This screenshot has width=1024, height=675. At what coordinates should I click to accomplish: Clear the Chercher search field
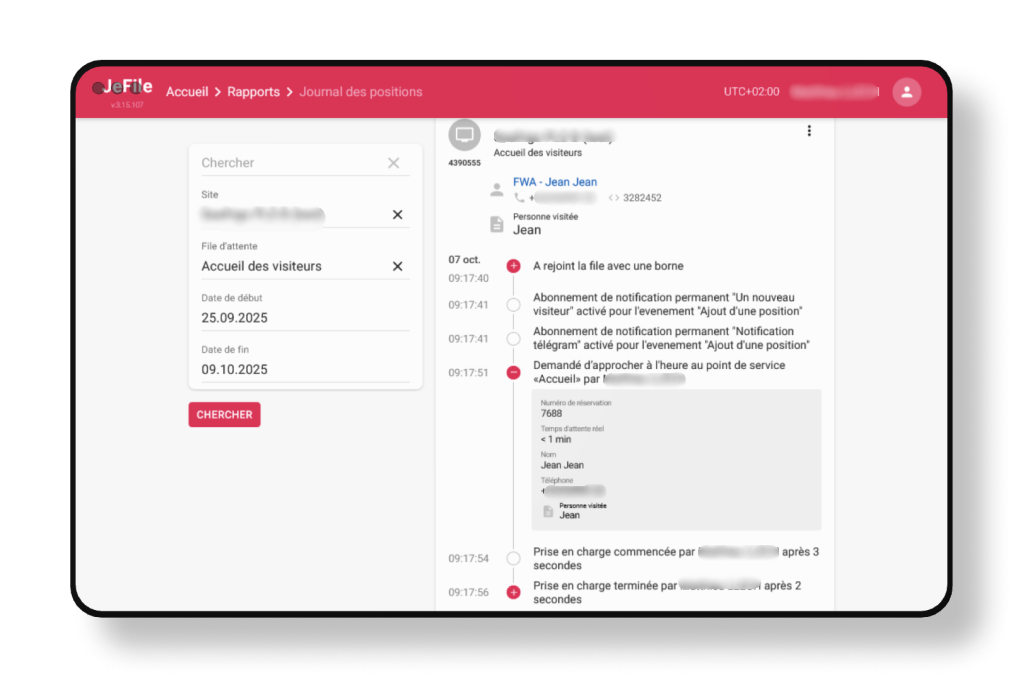pyautogui.click(x=393, y=163)
